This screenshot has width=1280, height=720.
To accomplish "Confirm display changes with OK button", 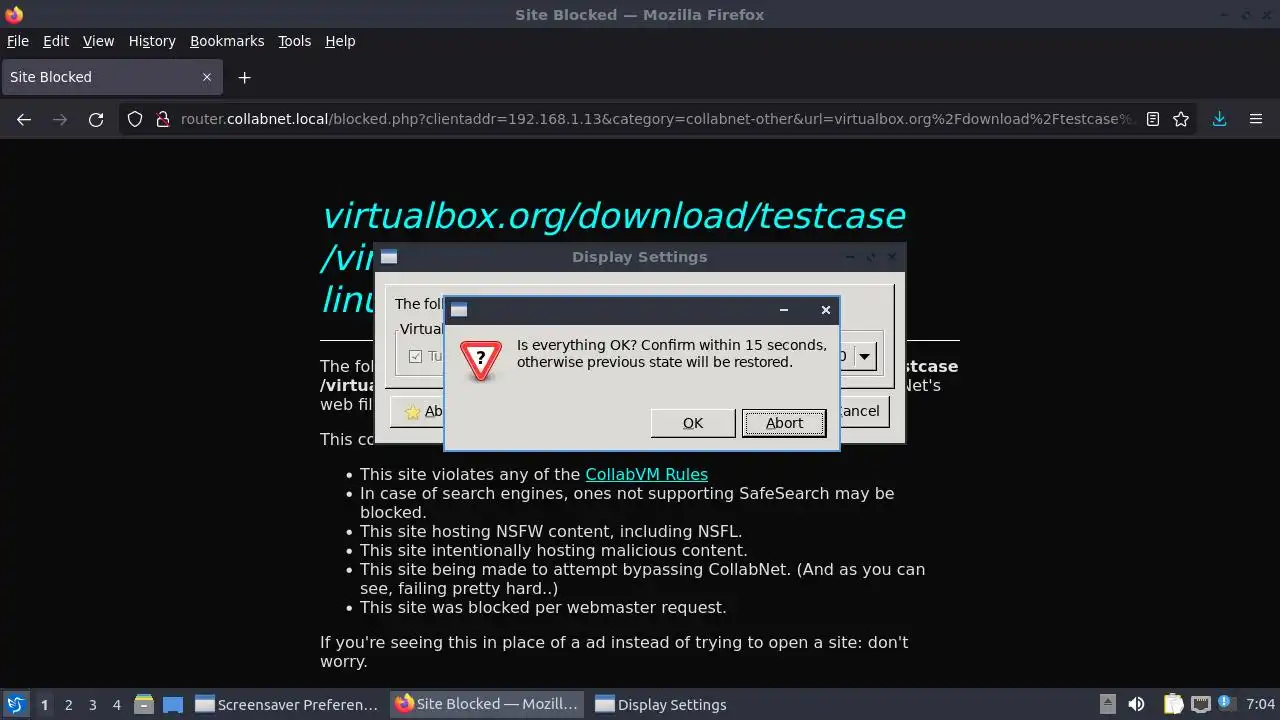I will 693,423.
